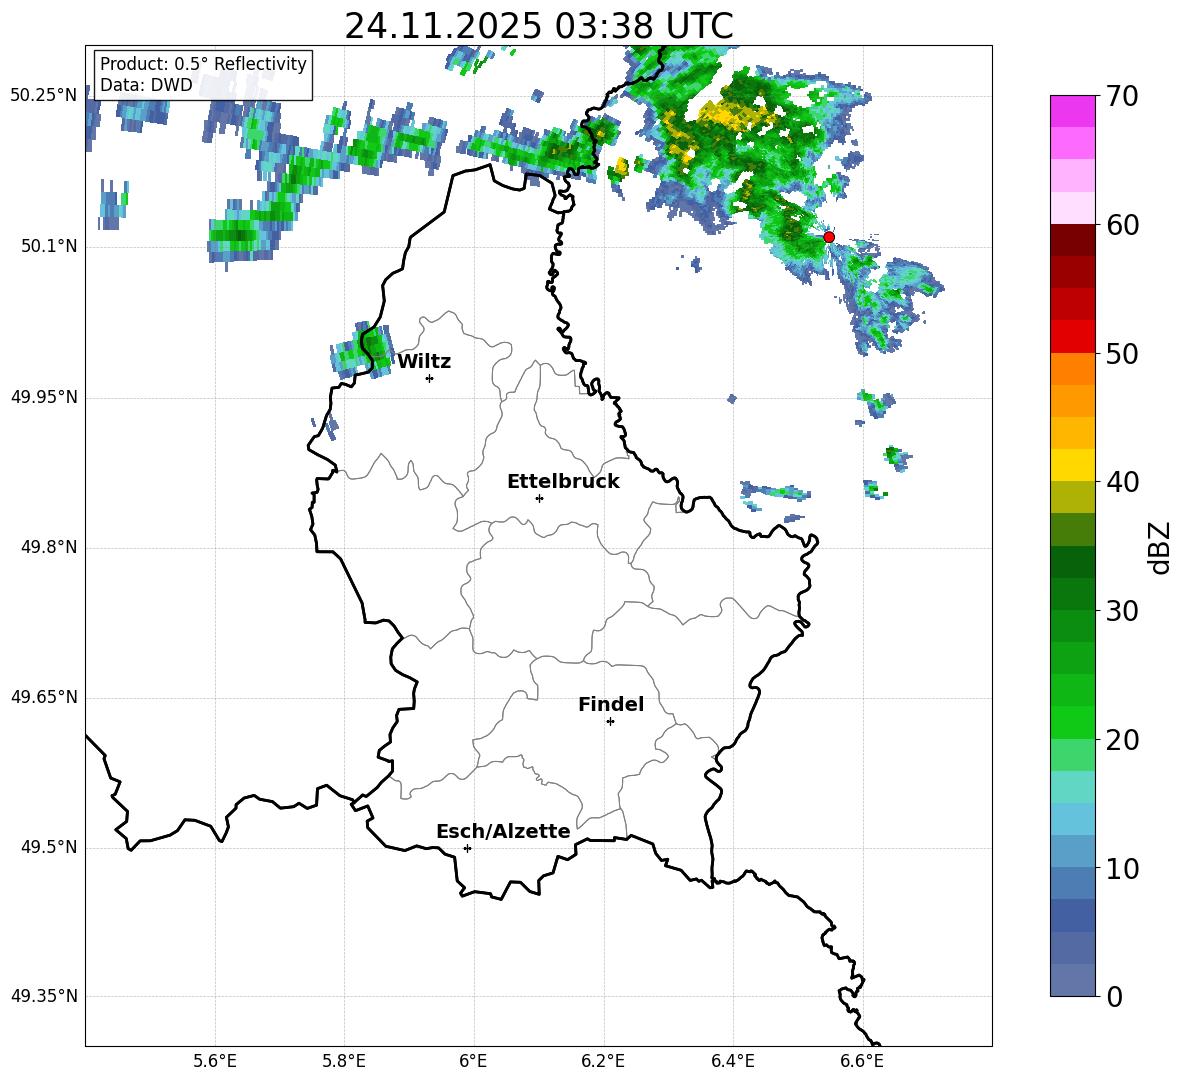The width and height of the screenshot is (1184, 1081).
Task: Click the dBZ colorbar axis label
Action: 1159,547
